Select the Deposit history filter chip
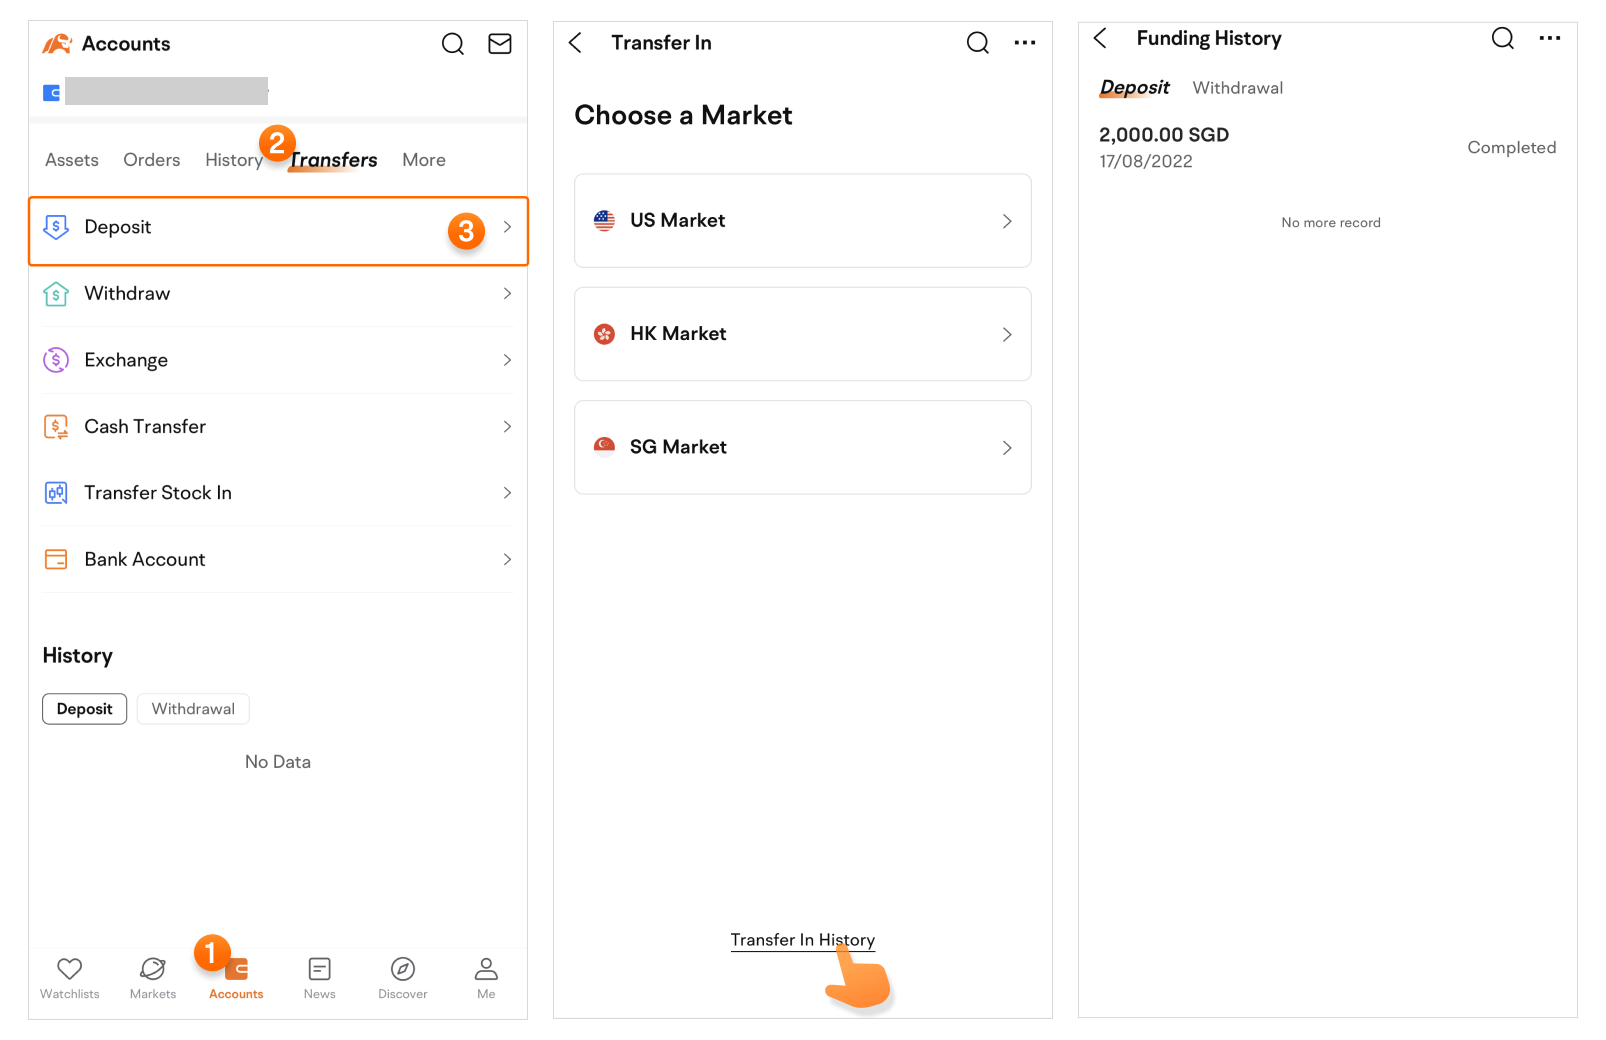 pos(85,709)
